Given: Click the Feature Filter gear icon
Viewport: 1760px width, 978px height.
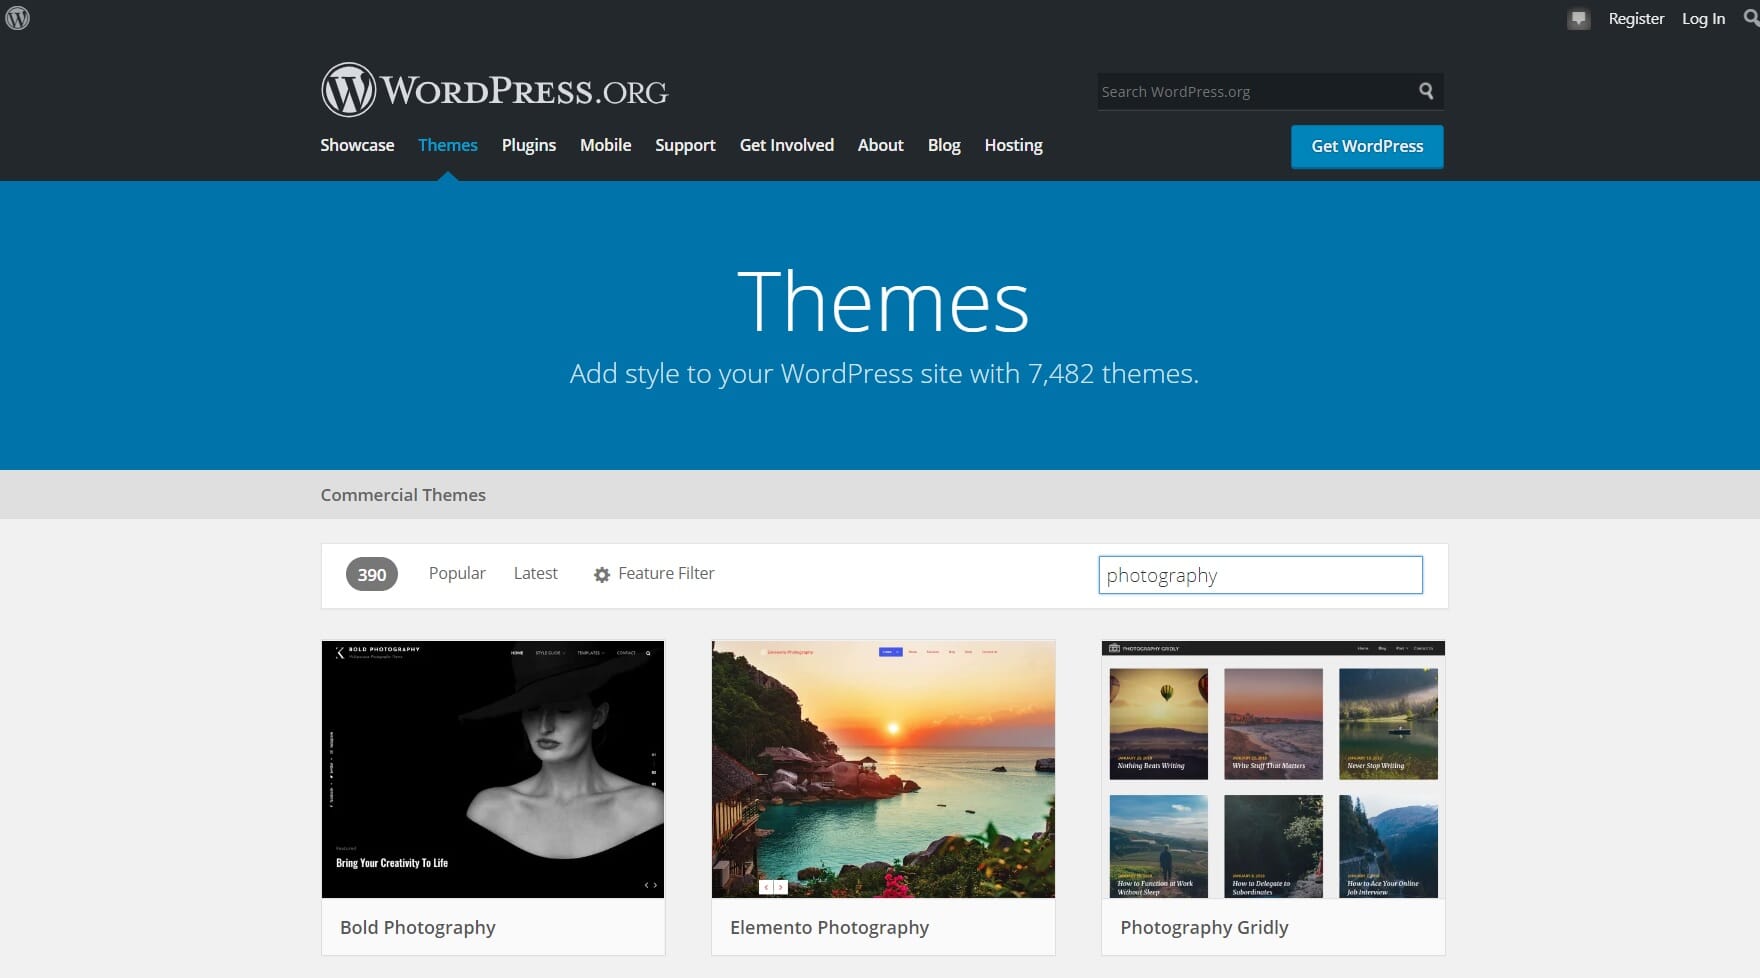Looking at the screenshot, I should coord(601,574).
